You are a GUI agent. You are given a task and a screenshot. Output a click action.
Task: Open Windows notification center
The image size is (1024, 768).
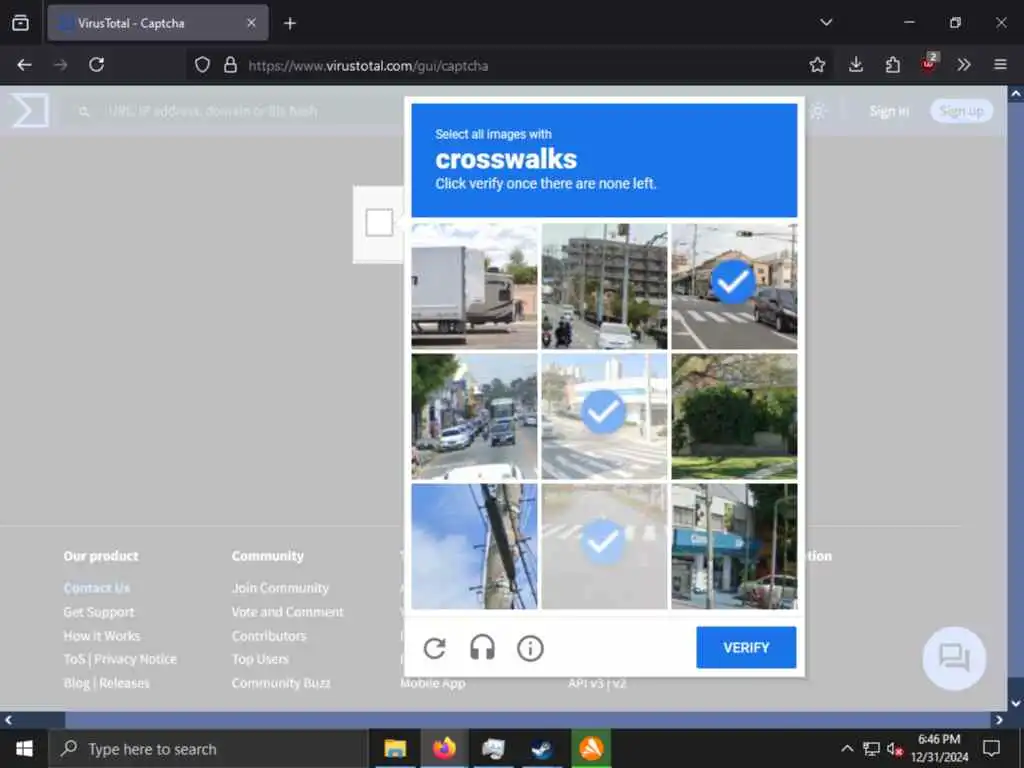(991, 748)
